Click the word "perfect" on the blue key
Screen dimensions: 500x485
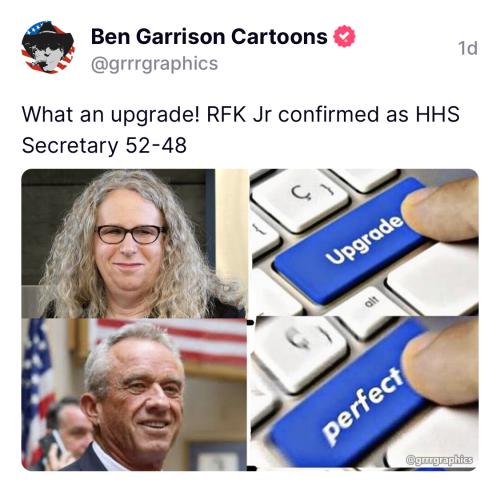tap(362, 405)
